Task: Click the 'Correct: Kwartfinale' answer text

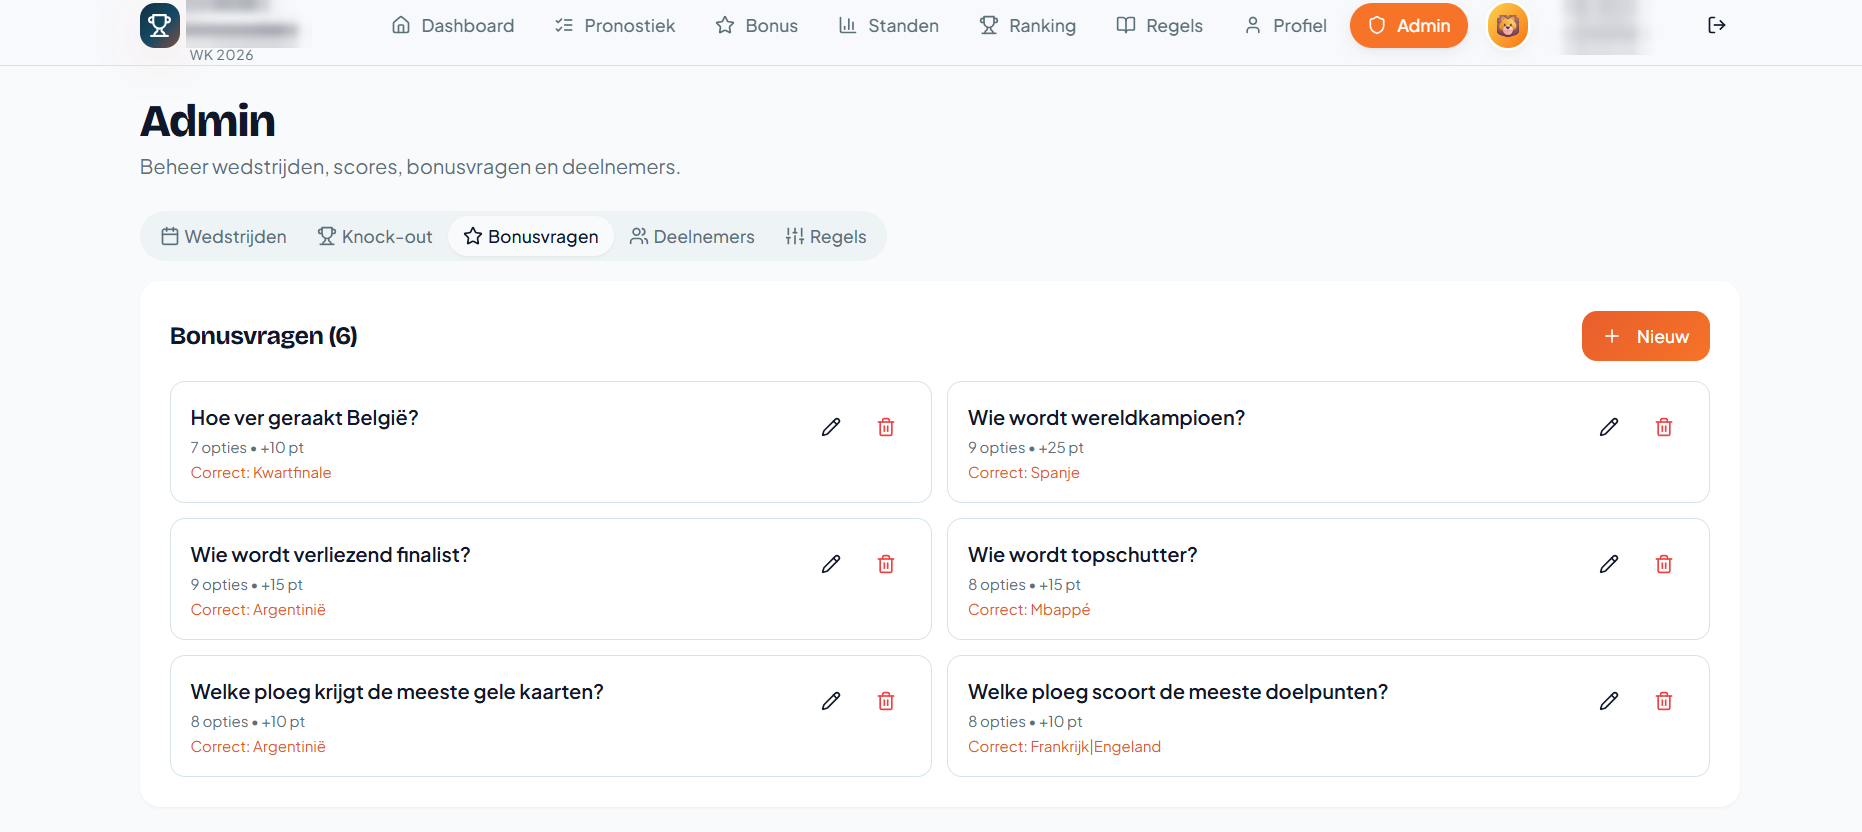Action: pos(261,473)
